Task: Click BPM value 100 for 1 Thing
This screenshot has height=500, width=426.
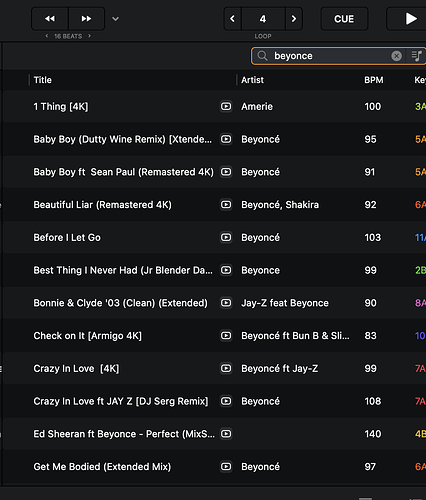Action: point(373,107)
